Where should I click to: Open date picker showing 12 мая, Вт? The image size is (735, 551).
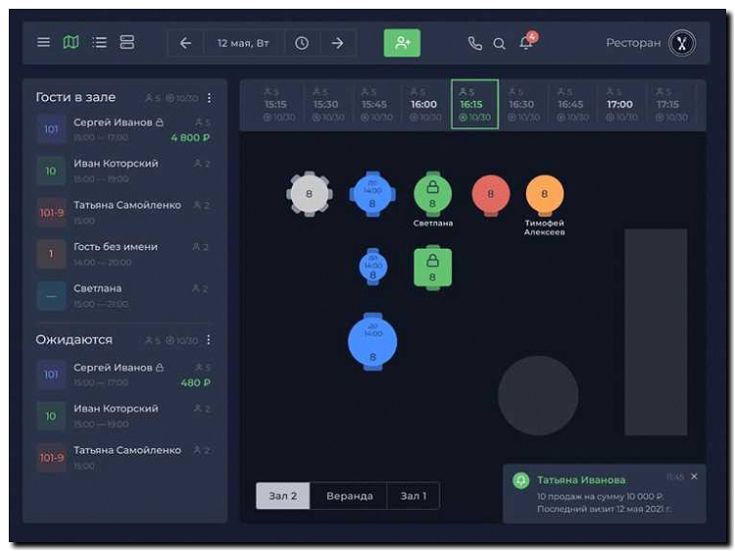tap(244, 43)
